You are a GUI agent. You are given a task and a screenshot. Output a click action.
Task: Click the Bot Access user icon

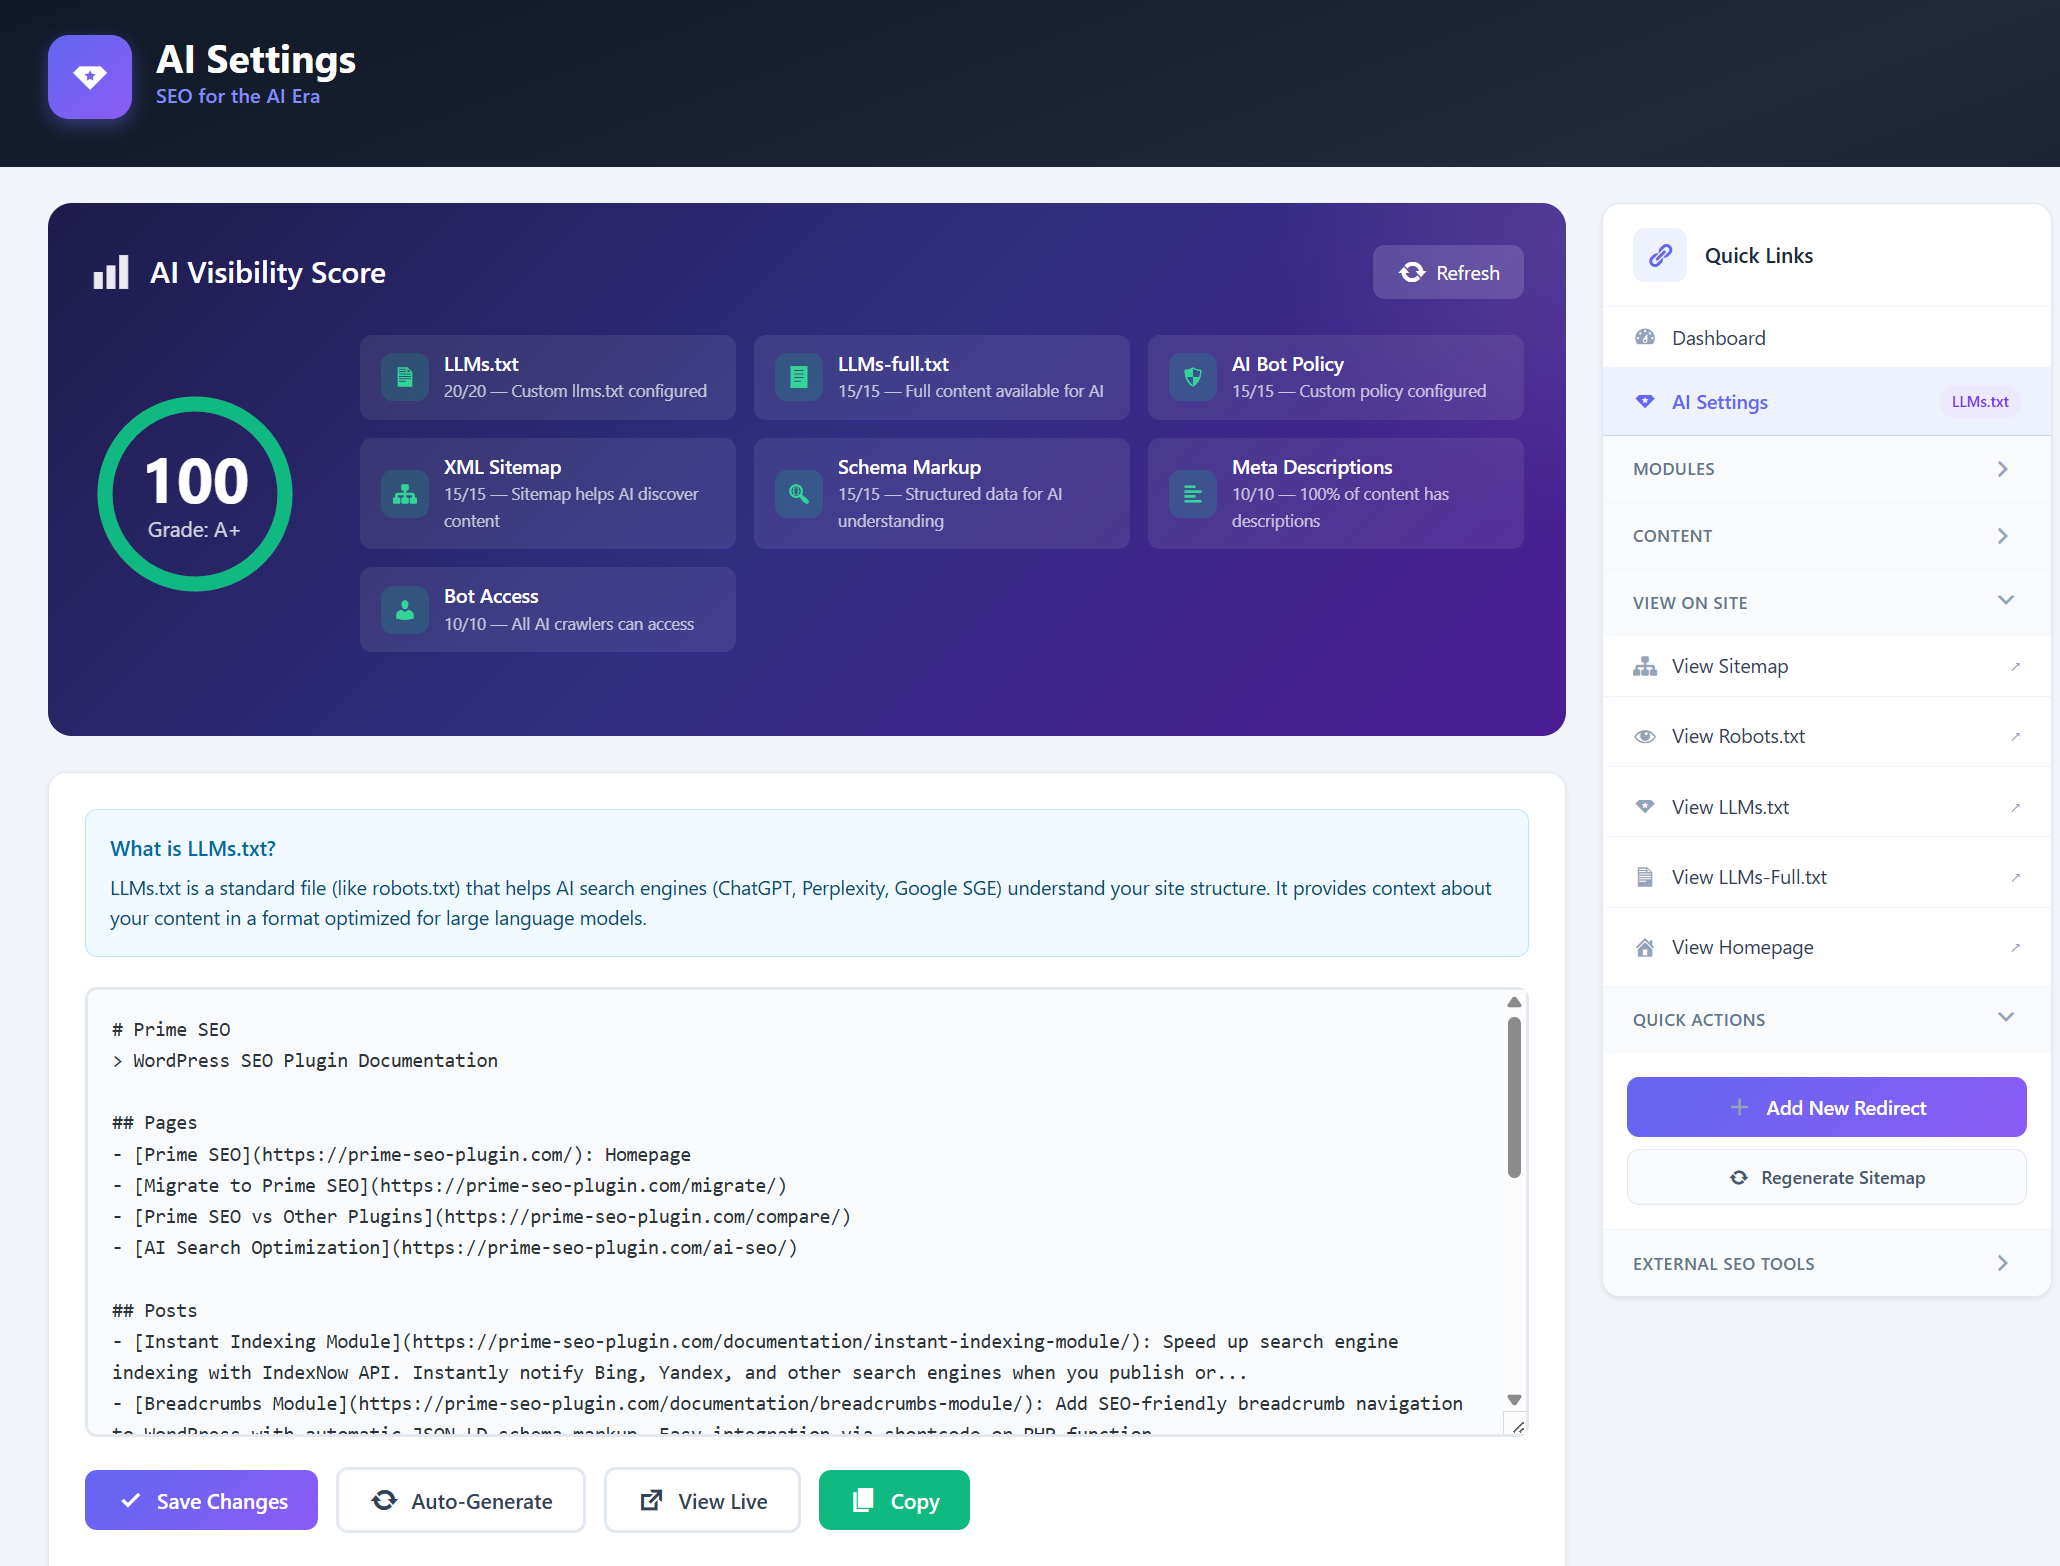(x=405, y=610)
